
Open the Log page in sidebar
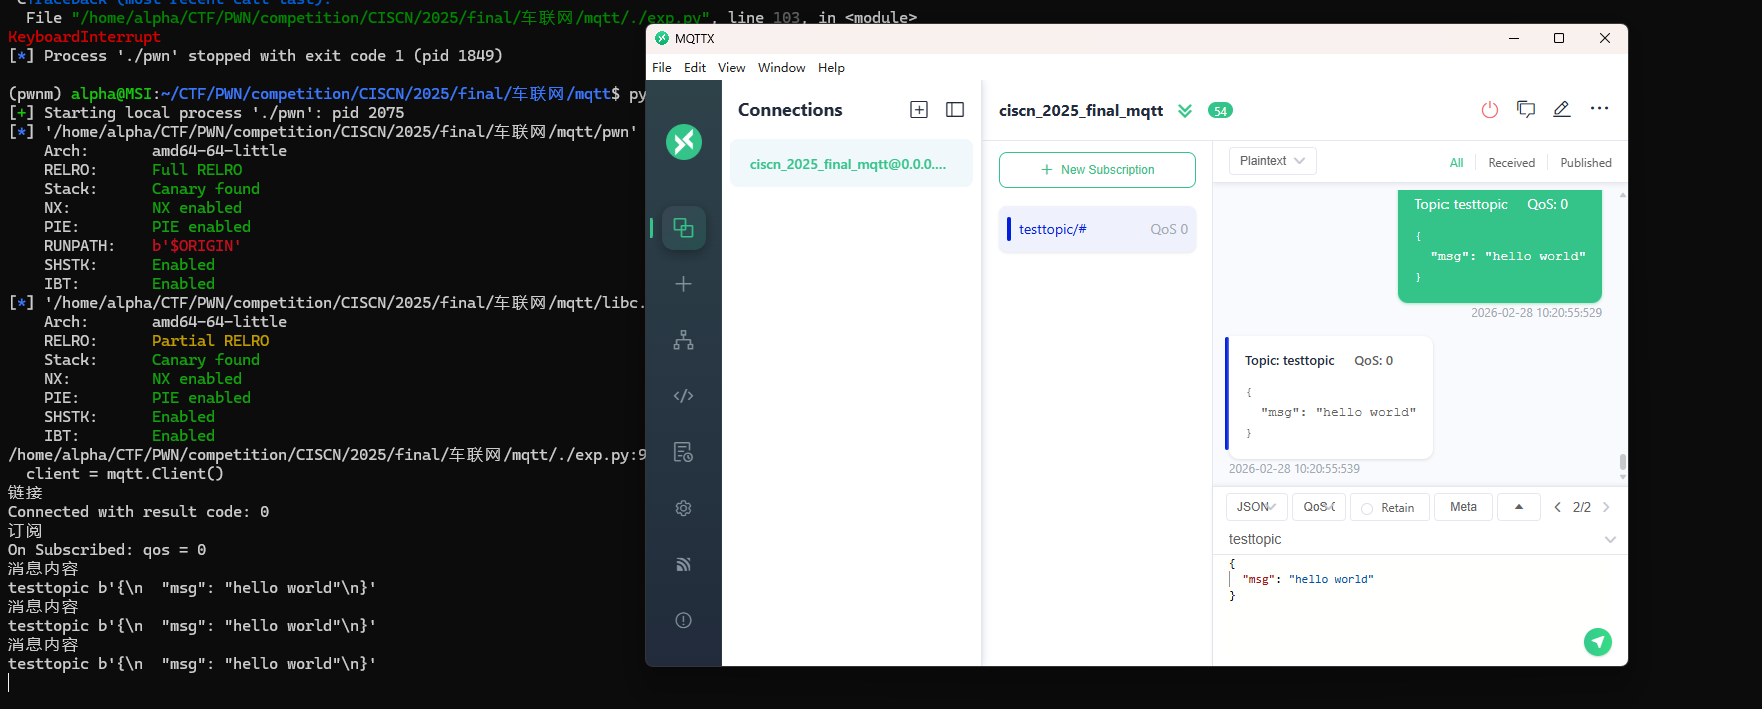point(683,452)
